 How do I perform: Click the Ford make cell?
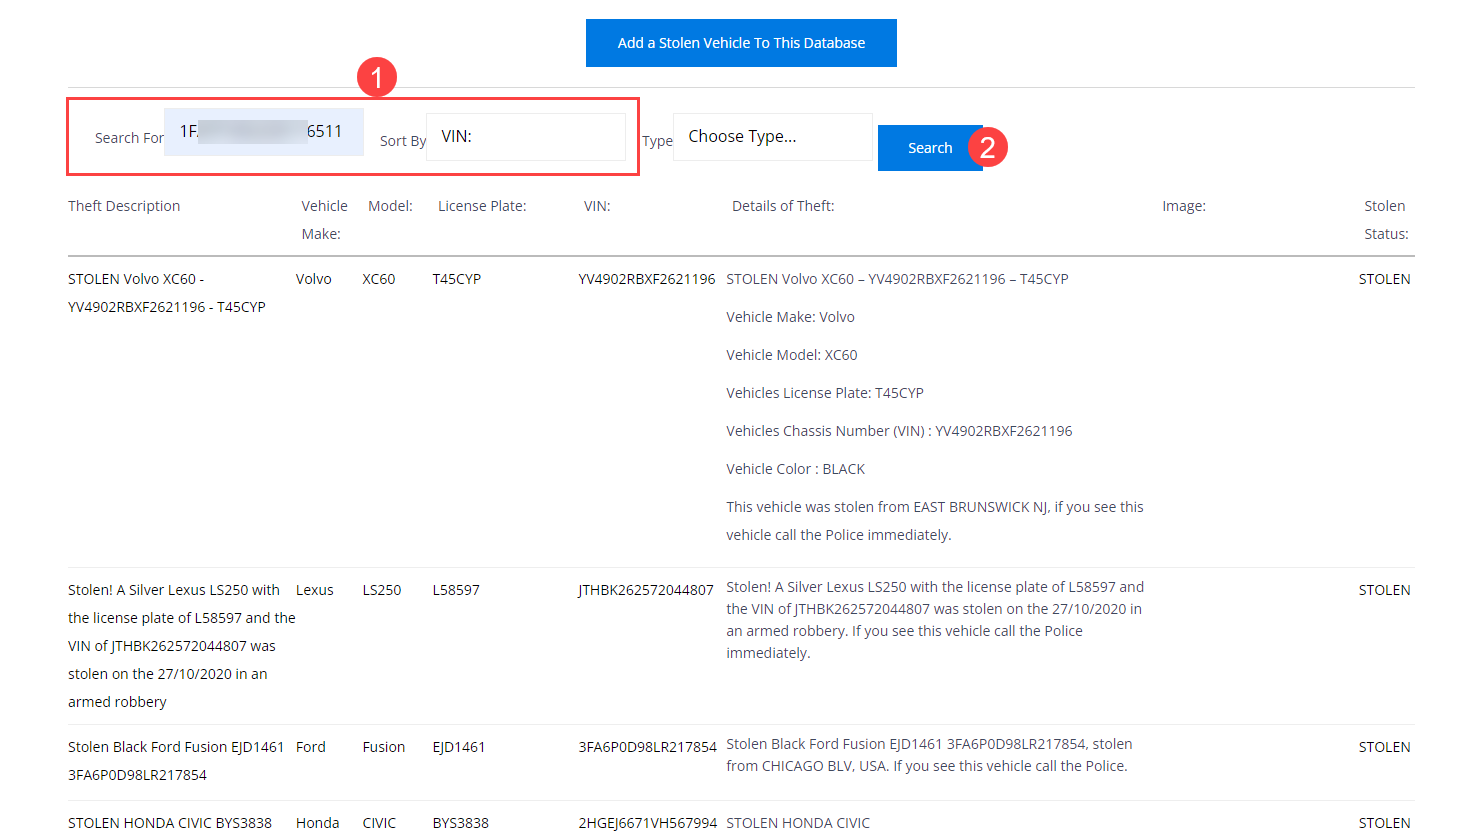coord(311,747)
